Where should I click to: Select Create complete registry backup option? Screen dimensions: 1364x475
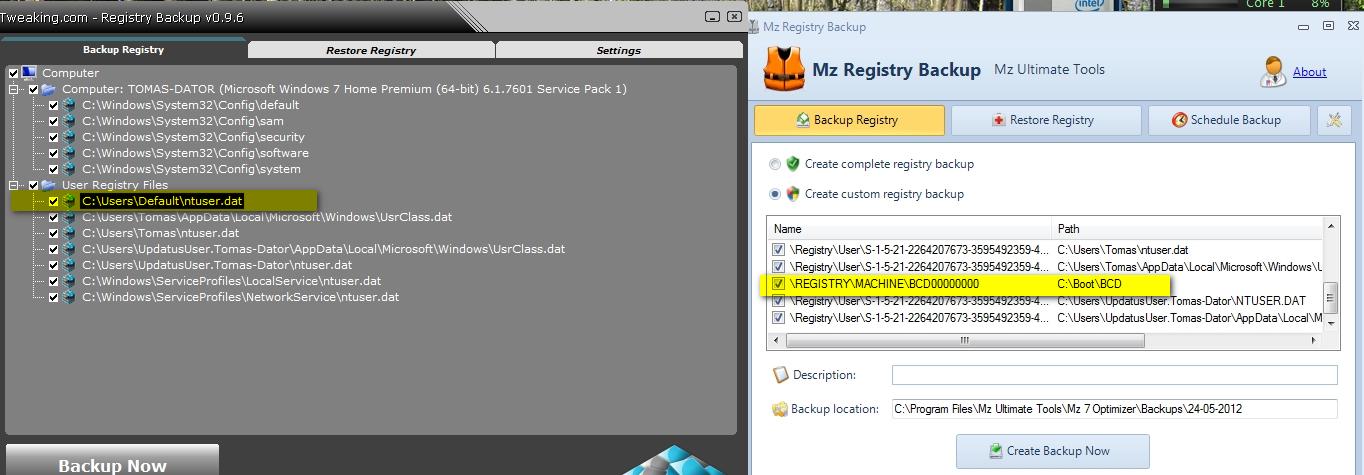775,164
